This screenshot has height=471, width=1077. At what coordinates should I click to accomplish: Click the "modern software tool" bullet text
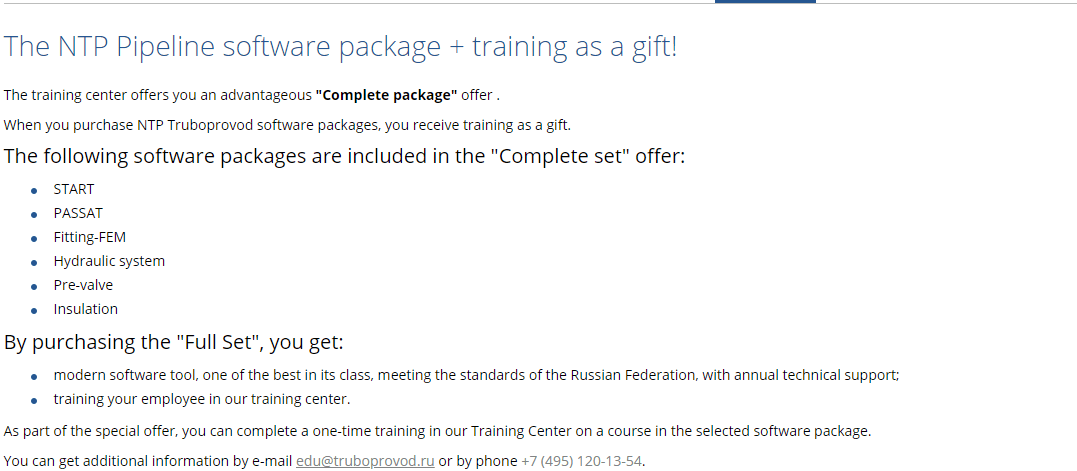(x=476, y=375)
